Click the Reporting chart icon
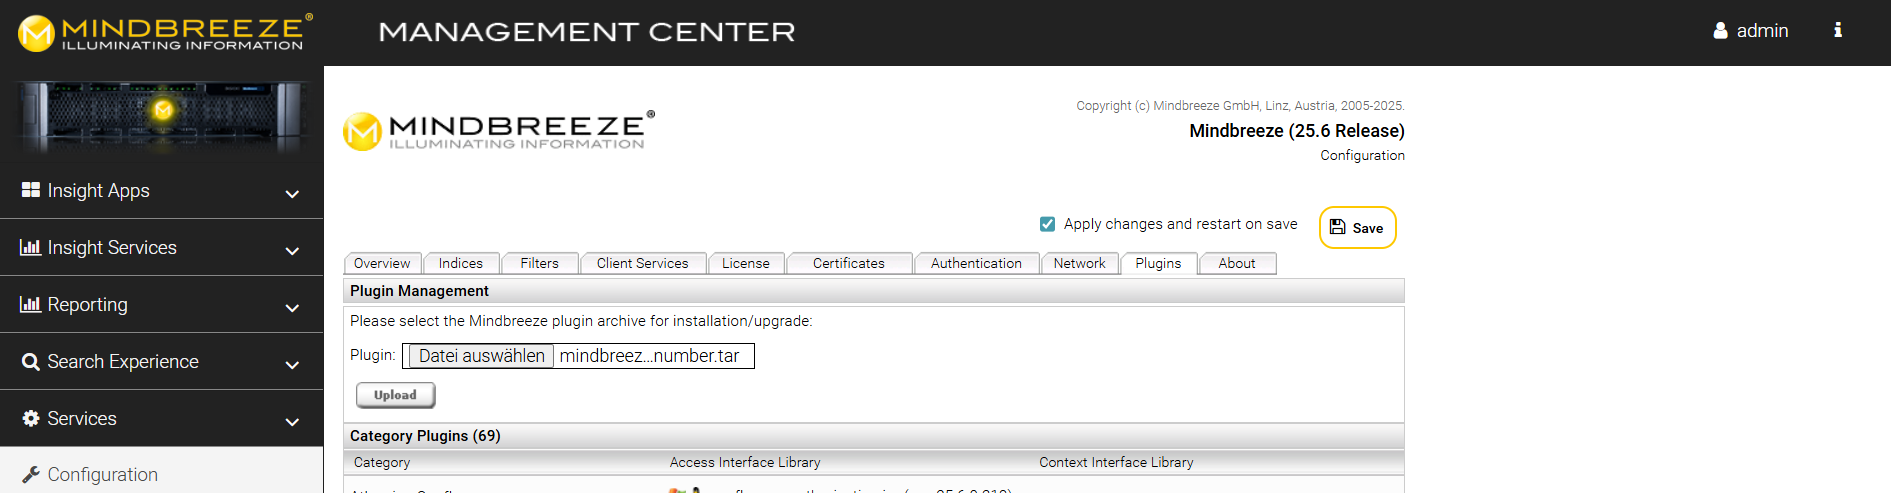This screenshot has height=493, width=1891. click(x=31, y=304)
